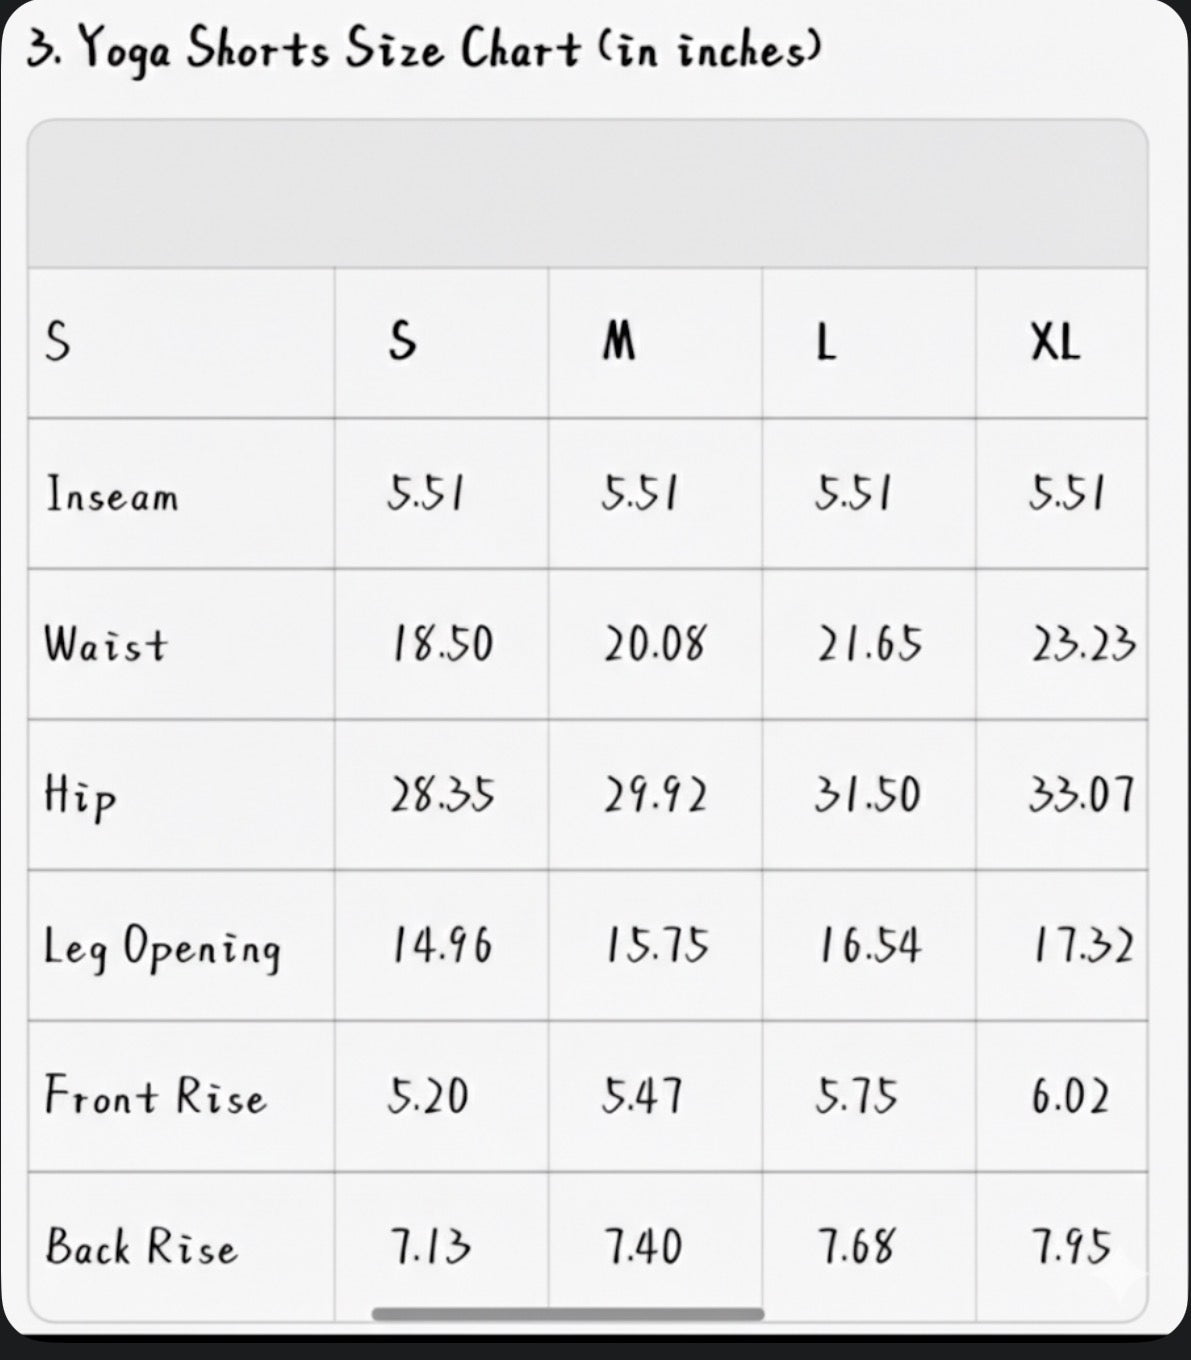Click the Front Rise row label
Viewport: 1191px width, 1360px height.
[x=155, y=1096]
